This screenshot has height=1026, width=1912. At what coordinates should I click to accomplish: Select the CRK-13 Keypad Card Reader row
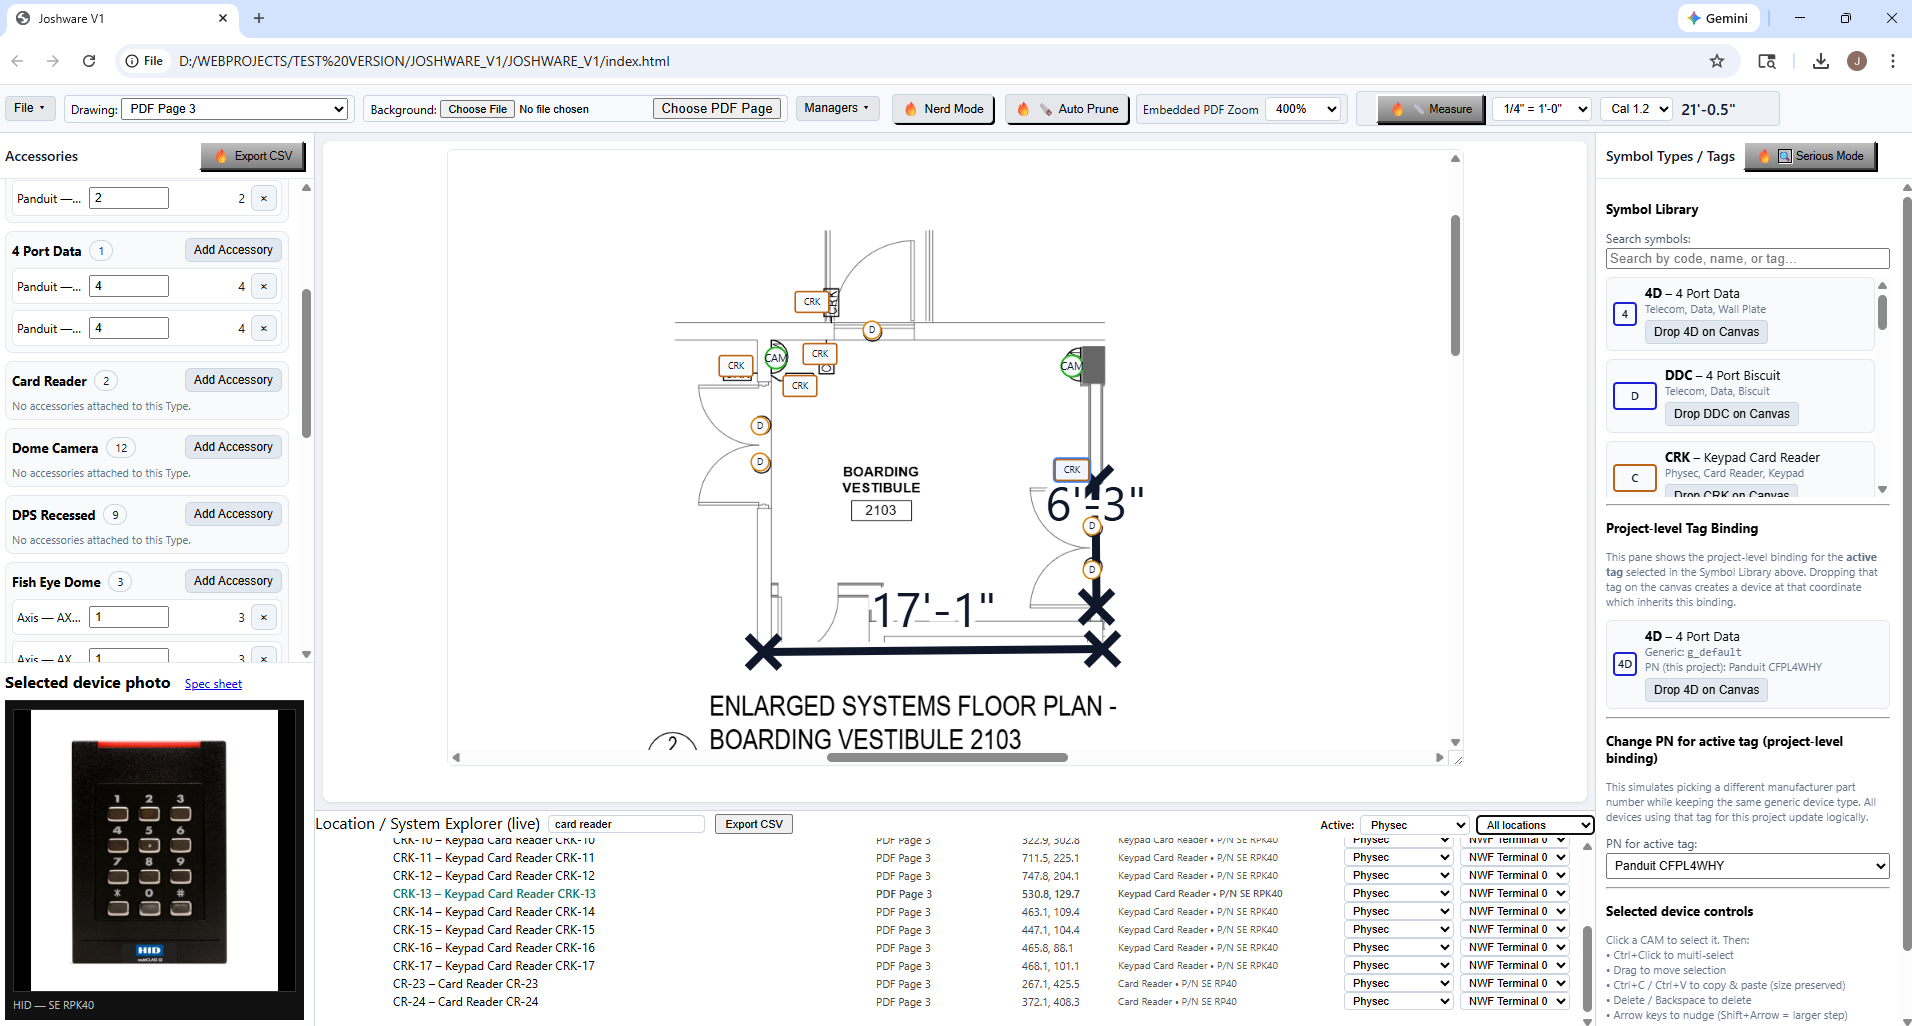coord(493,893)
